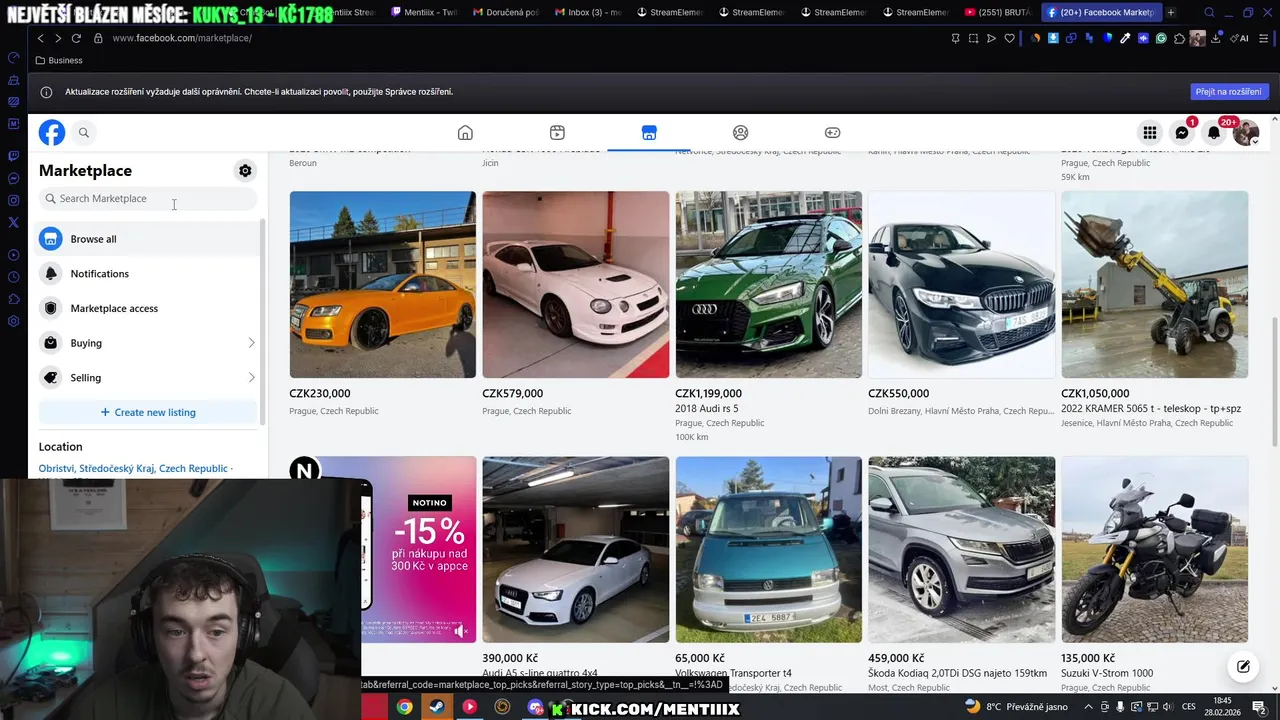Click the heart bookmark icon in toolbar
The width and height of the screenshot is (1280, 720).
click(x=1009, y=38)
